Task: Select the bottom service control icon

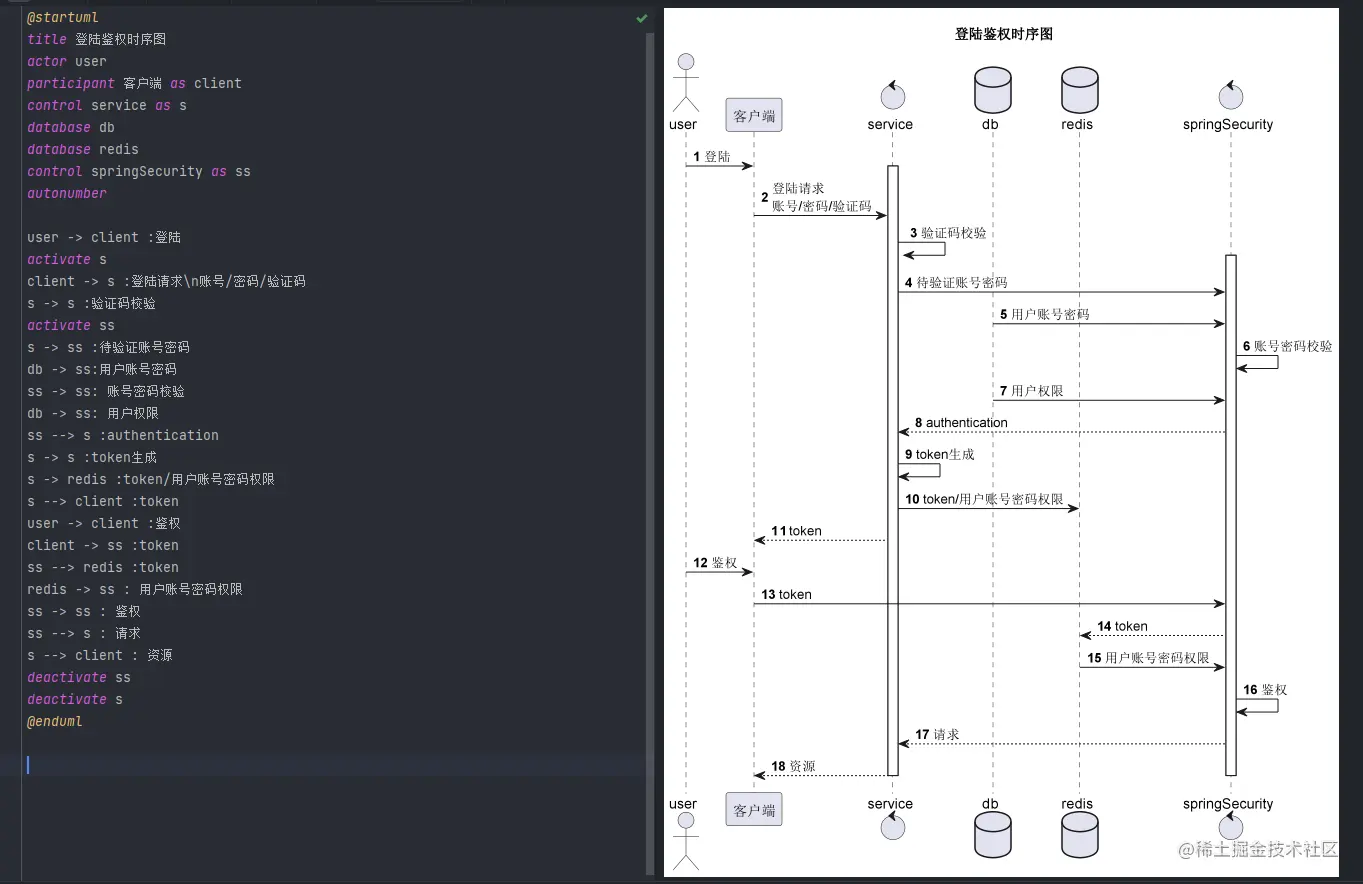Action: click(x=892, y=826)
